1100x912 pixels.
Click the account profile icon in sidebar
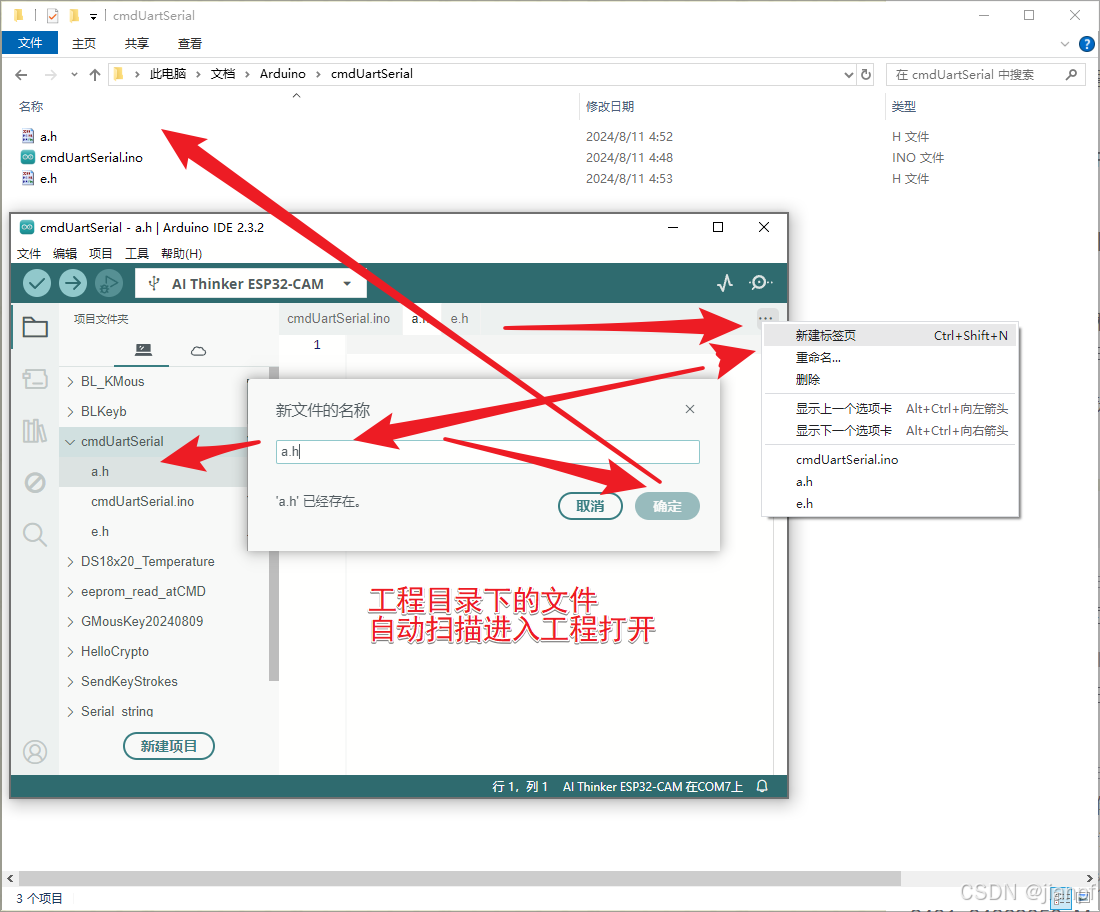point(35,752)
